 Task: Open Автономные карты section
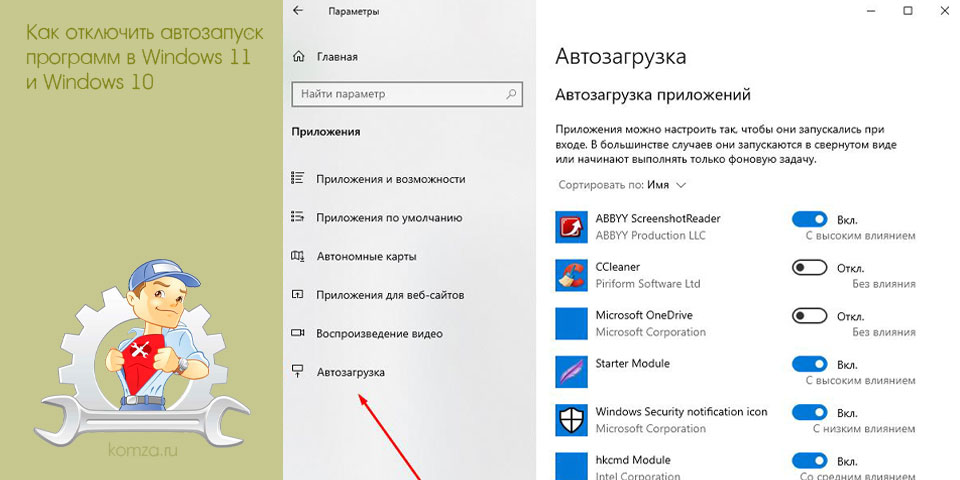pos(366,256)
